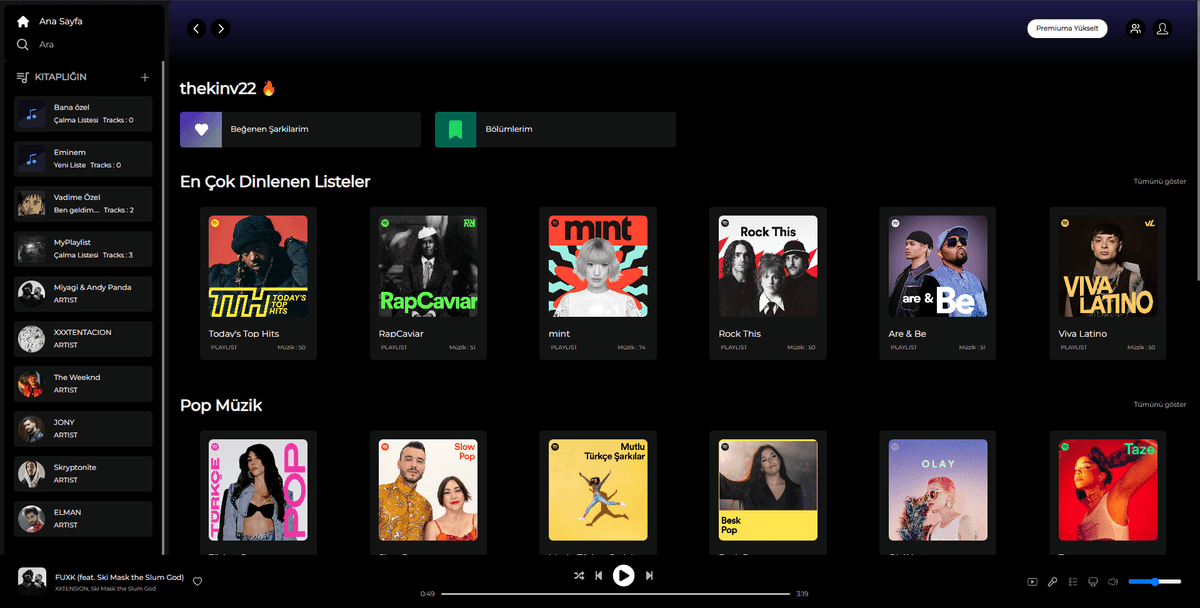Skip to next track
Image resolution: width=1200 pixels, height=608 pixels.
coord(649,576)
